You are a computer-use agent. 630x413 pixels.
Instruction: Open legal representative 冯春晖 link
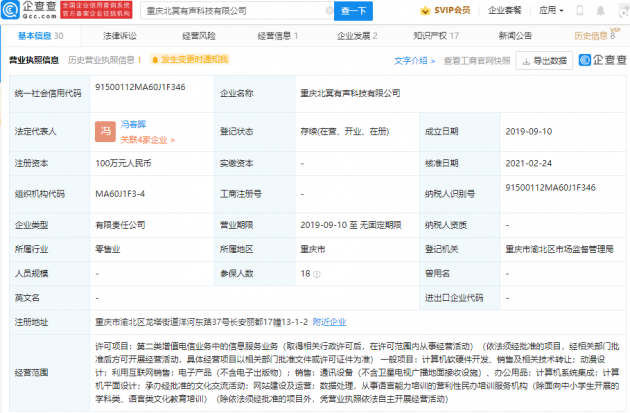point(133,124)
